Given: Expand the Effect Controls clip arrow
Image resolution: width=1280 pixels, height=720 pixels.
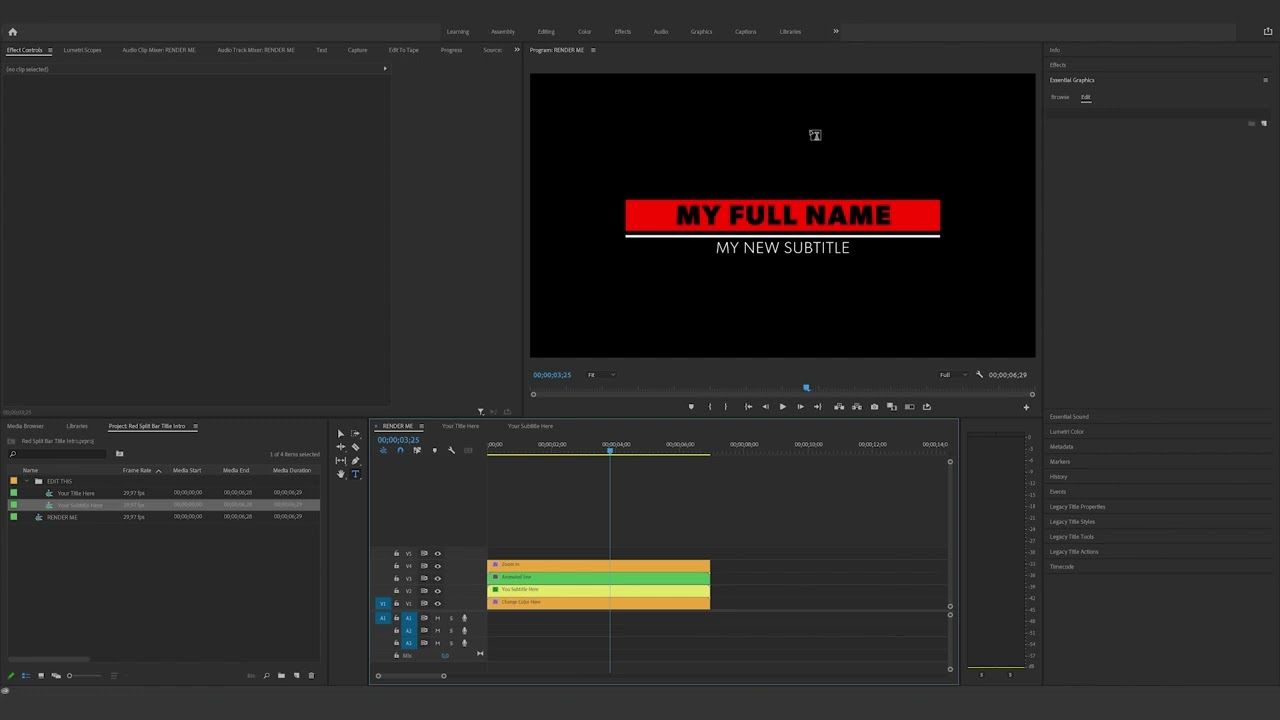Looking at the screenshot, I should [x=385, y=69].
